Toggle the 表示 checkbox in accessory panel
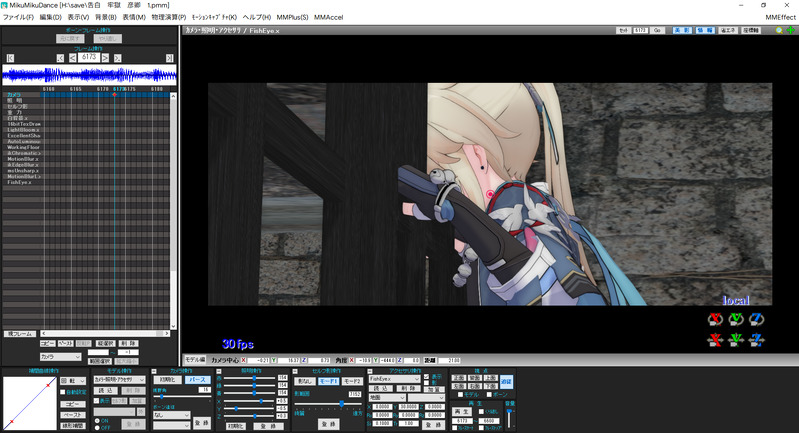799x433 pixels. (x=427, y=377)
